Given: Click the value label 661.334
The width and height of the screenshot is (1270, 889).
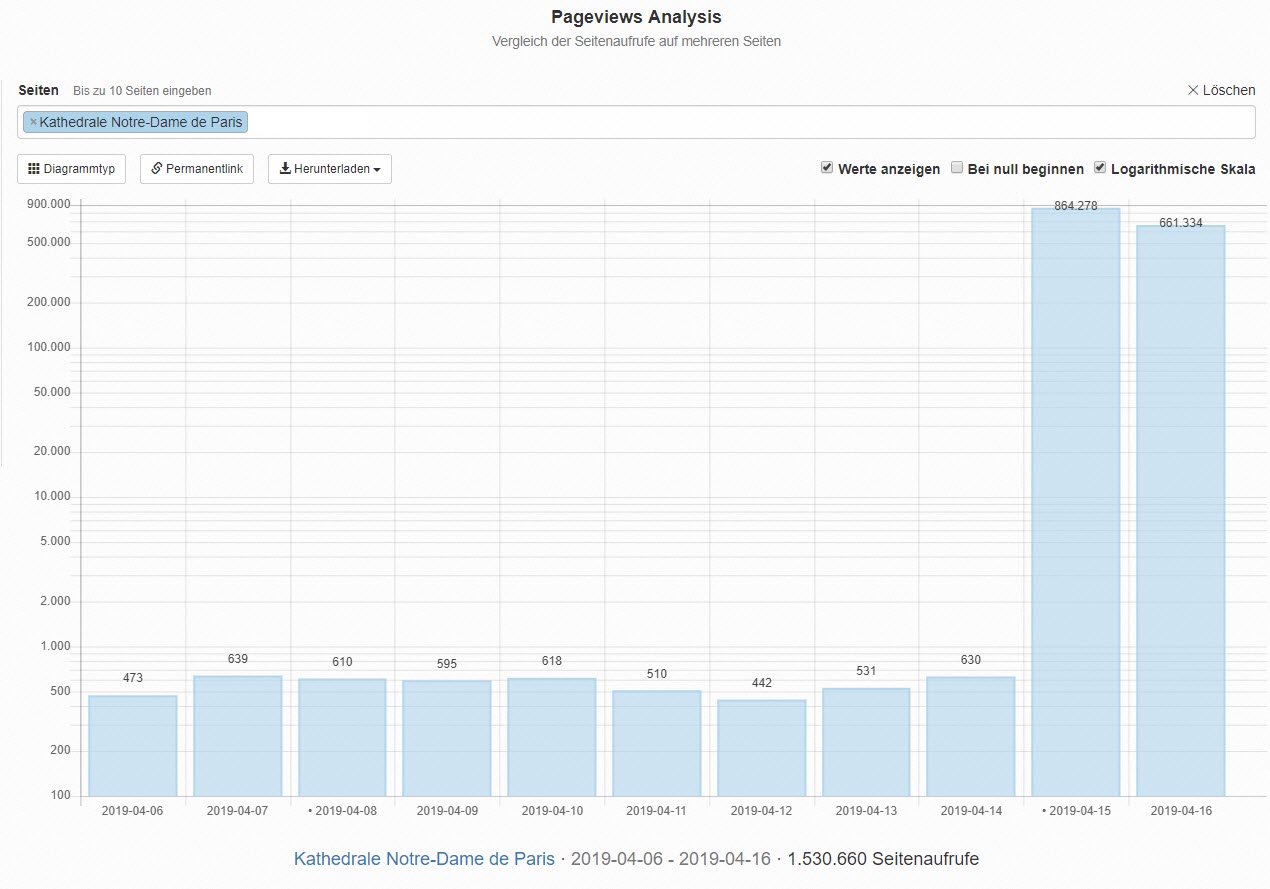Looking at the screenshot, I should (1181, 223).
